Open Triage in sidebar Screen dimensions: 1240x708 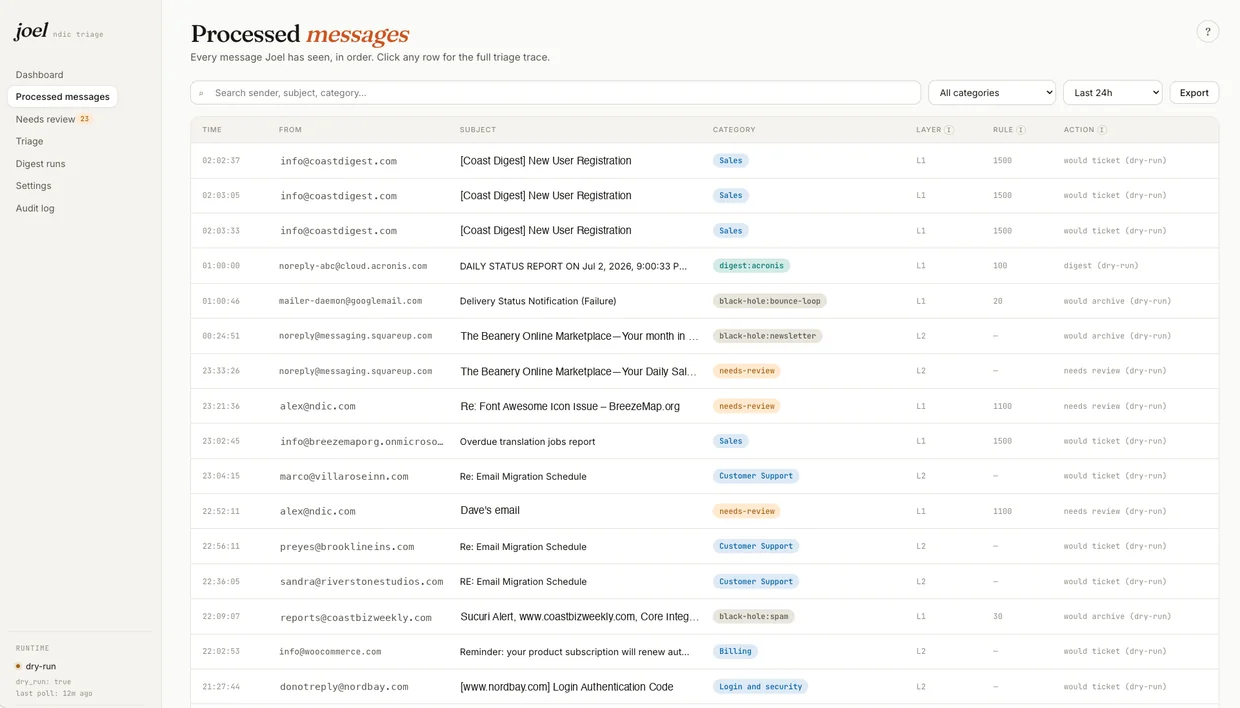29,141
